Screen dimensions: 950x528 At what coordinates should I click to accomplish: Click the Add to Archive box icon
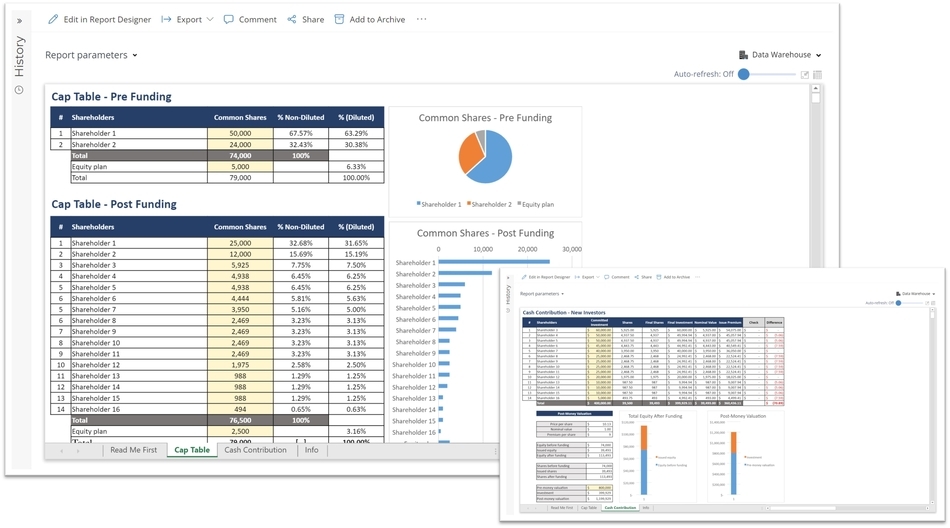point(339,19)
